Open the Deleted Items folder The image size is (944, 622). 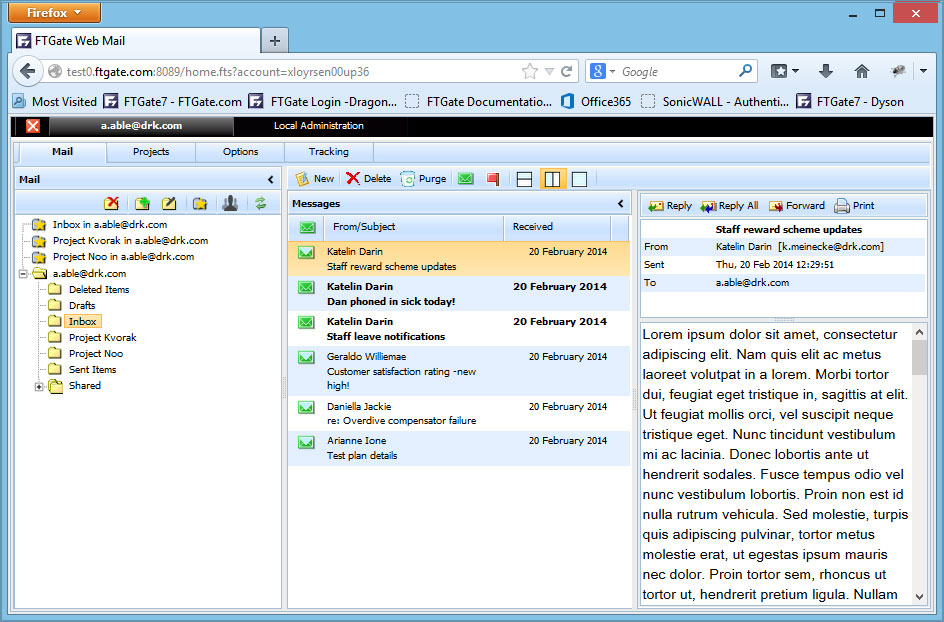coord(99,290)
